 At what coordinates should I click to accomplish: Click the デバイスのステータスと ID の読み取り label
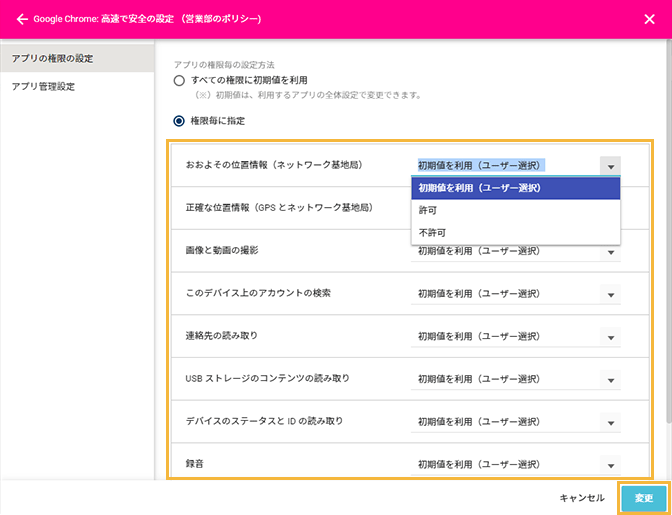(x=264, y=421)
